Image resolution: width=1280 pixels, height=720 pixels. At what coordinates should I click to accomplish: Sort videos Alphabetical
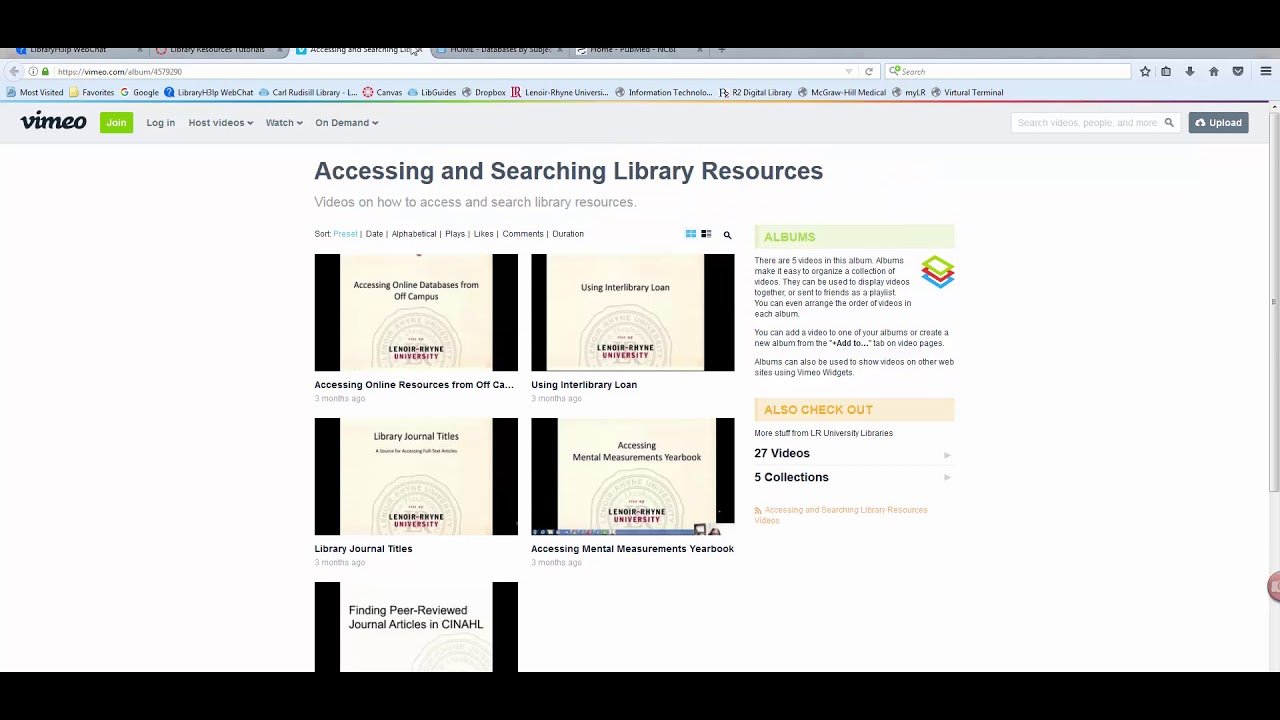click(x=414, y=234)
